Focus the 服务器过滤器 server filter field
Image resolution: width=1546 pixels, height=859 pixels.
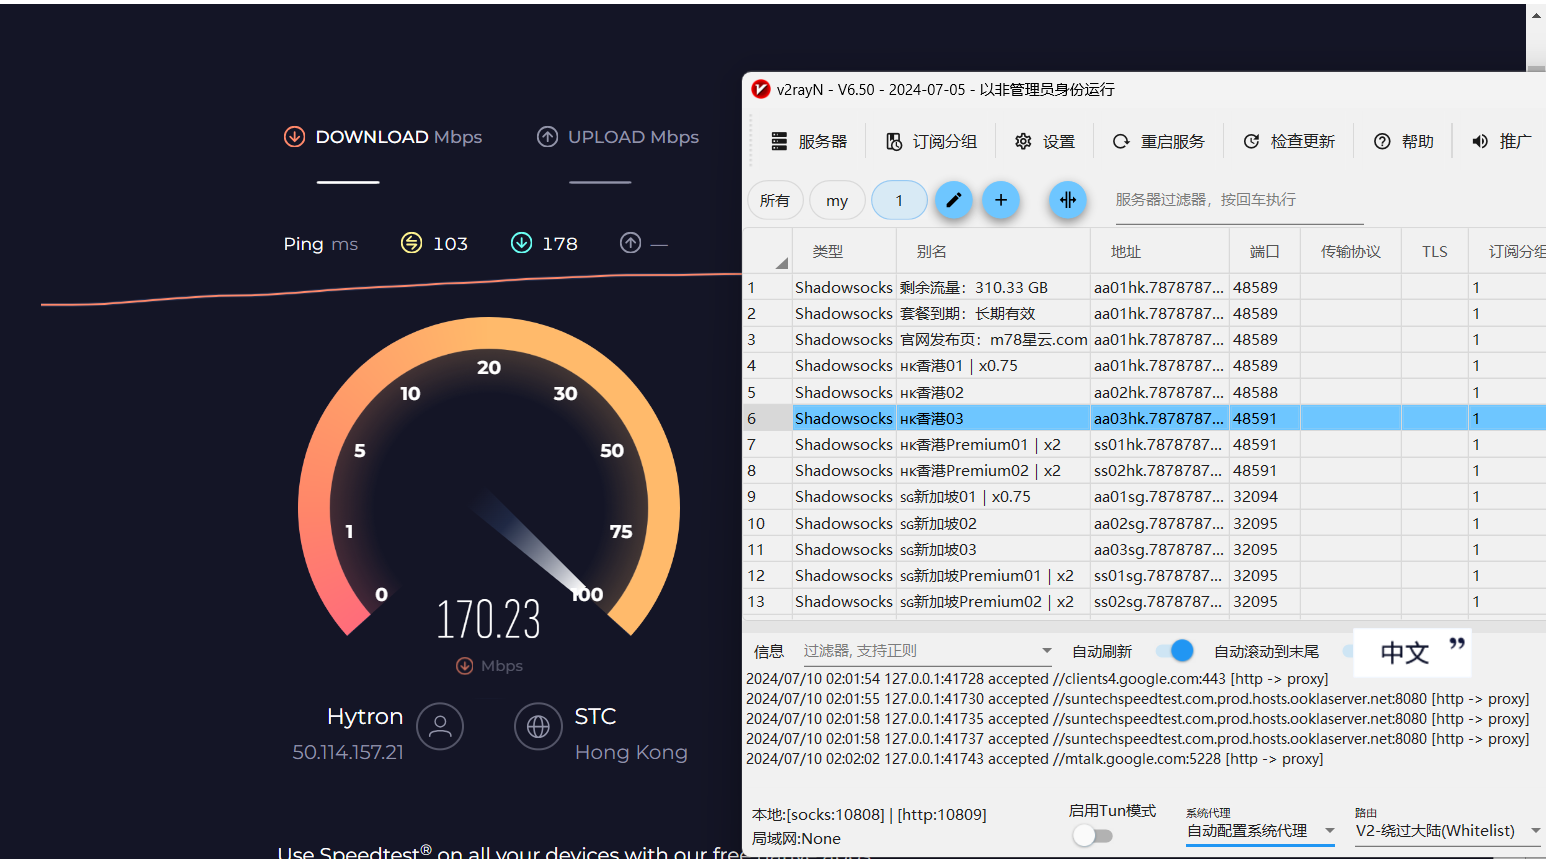click(x=1238, y=200)
